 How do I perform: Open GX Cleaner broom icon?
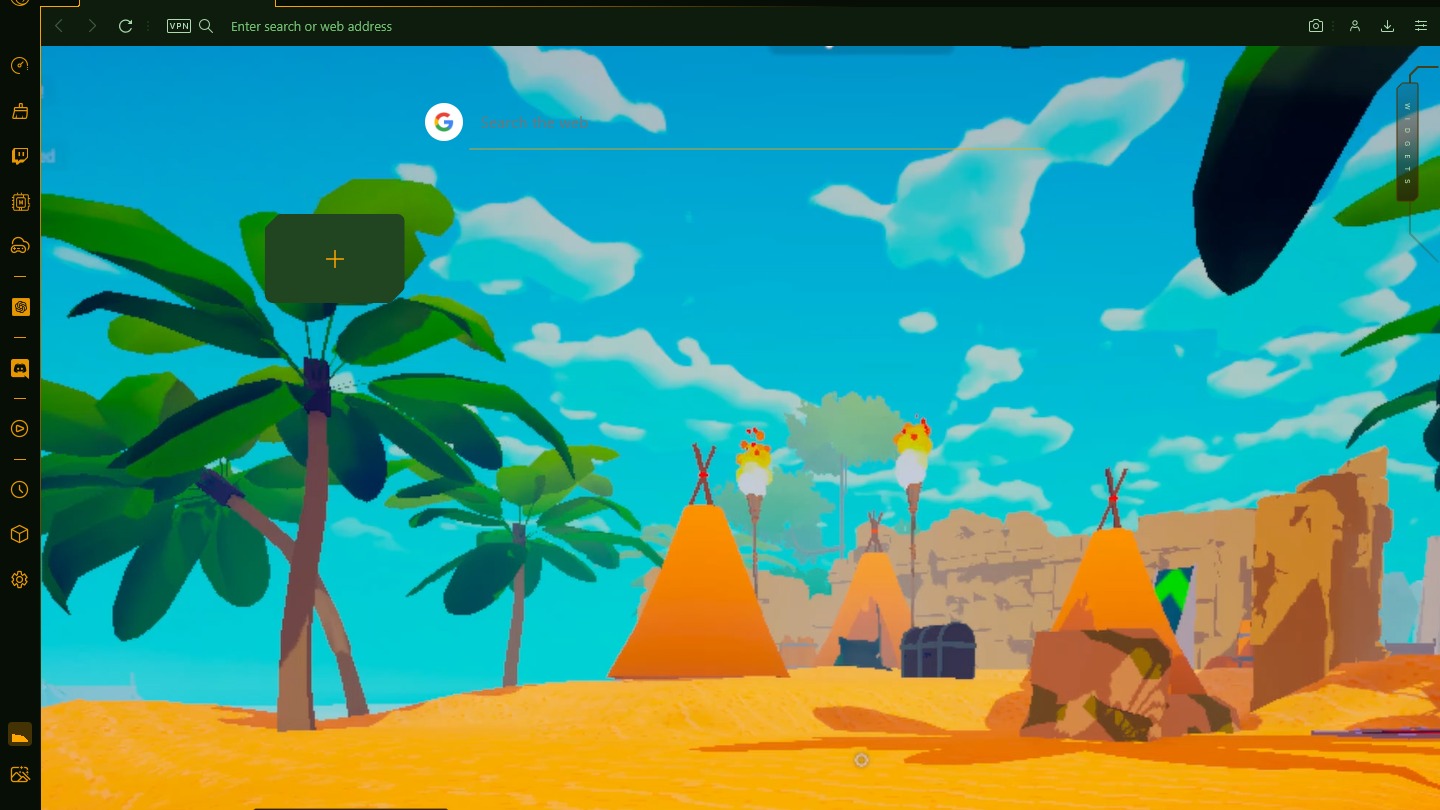[x=20, y=111]
